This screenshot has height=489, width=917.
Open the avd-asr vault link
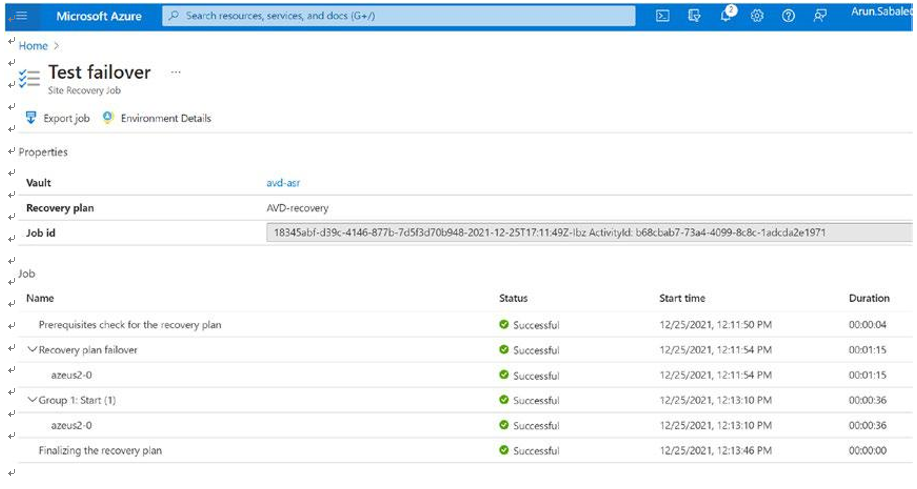point(283,182)
